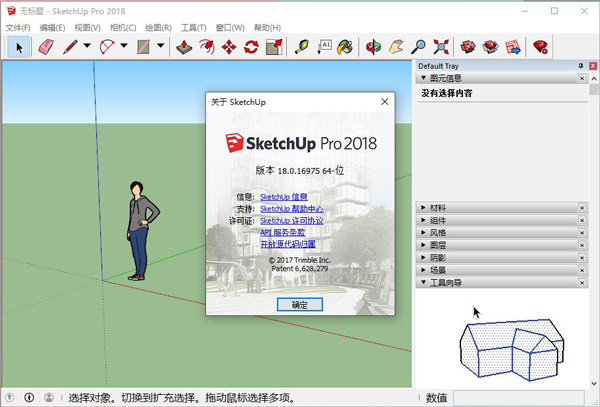The height and width of the screenshot is (407, 600).
Task: Select the Pan hand tool
Action: [x=396, y=47]
